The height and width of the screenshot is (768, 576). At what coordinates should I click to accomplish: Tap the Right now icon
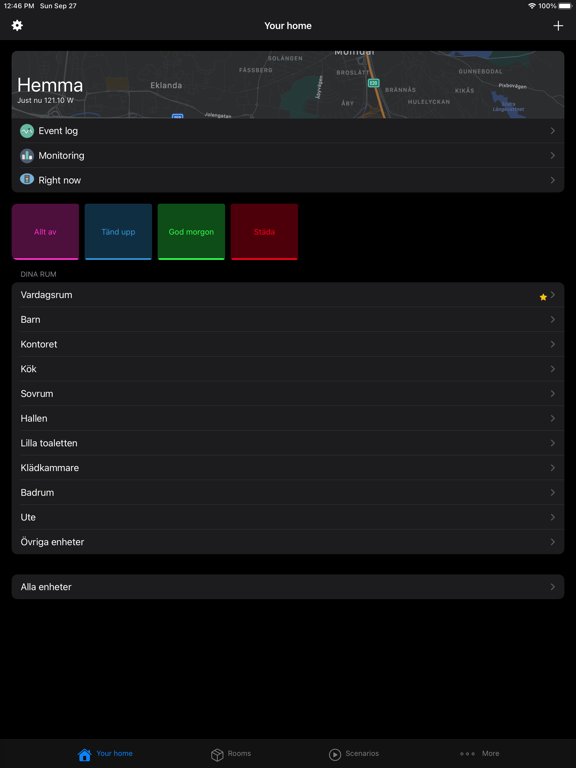[27, 179]
